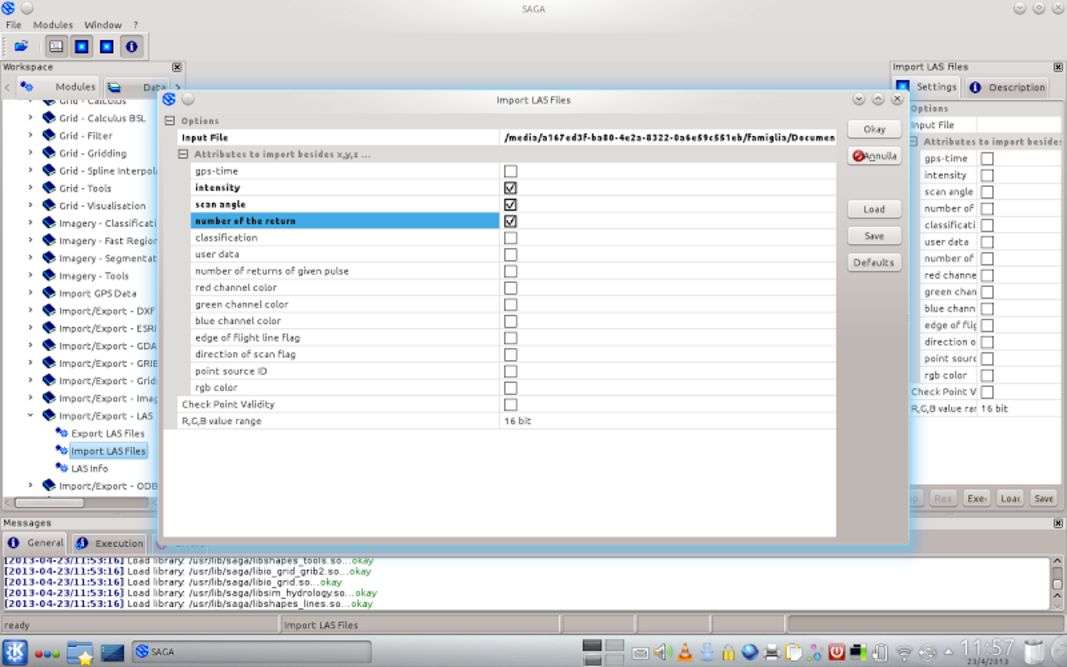Image resolution: width=1067 pixels, height=667 pixels.
Task: Open the Modules menu
Action: pos(53,25)
